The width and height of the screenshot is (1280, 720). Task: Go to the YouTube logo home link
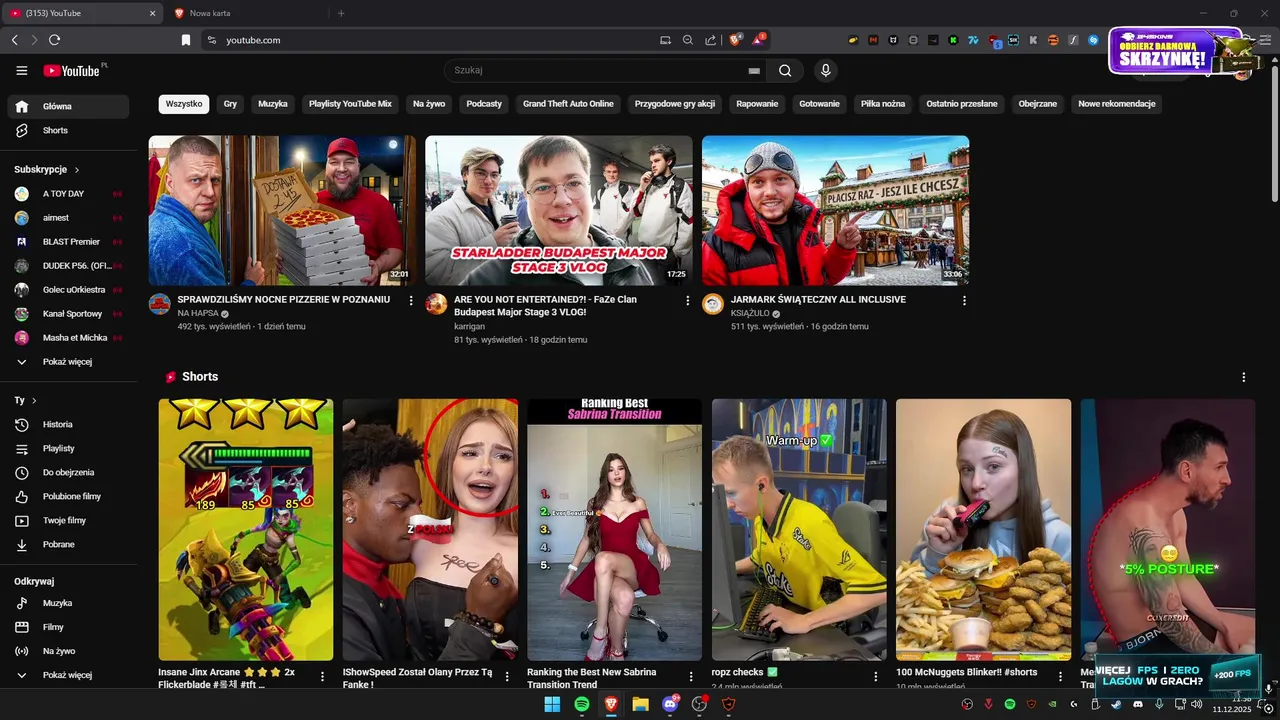tap(71, 70)
